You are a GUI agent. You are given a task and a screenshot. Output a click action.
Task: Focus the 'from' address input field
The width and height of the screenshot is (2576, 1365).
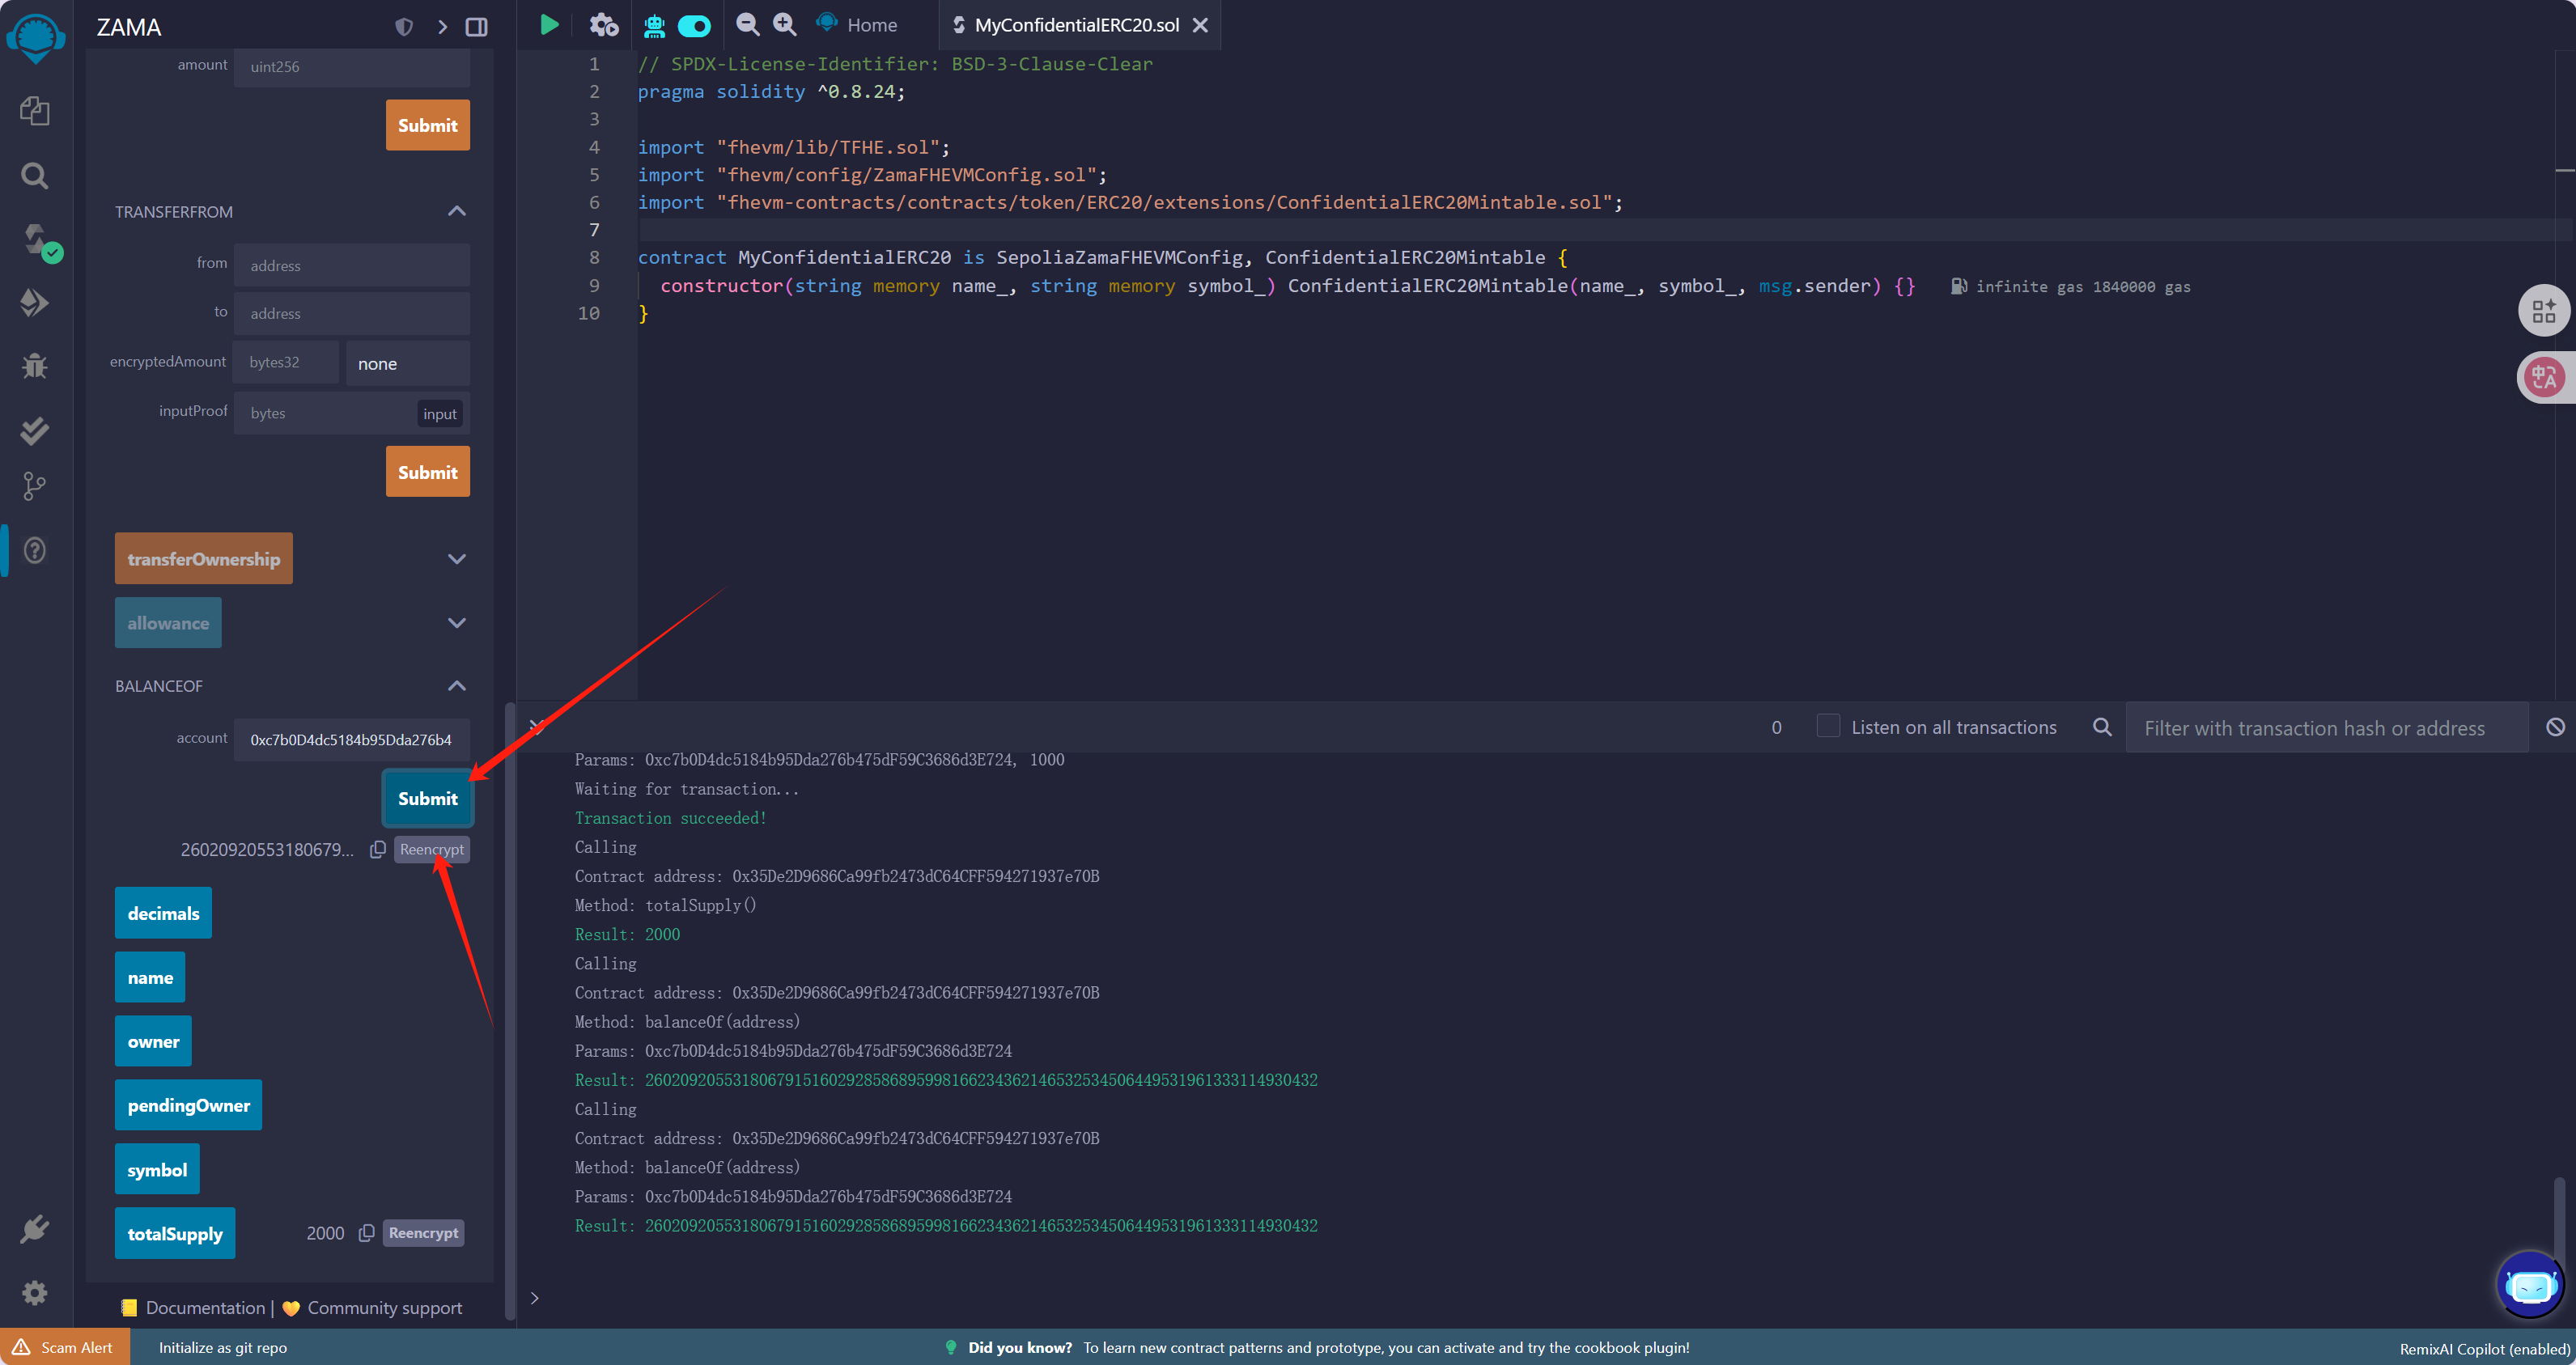352,265
